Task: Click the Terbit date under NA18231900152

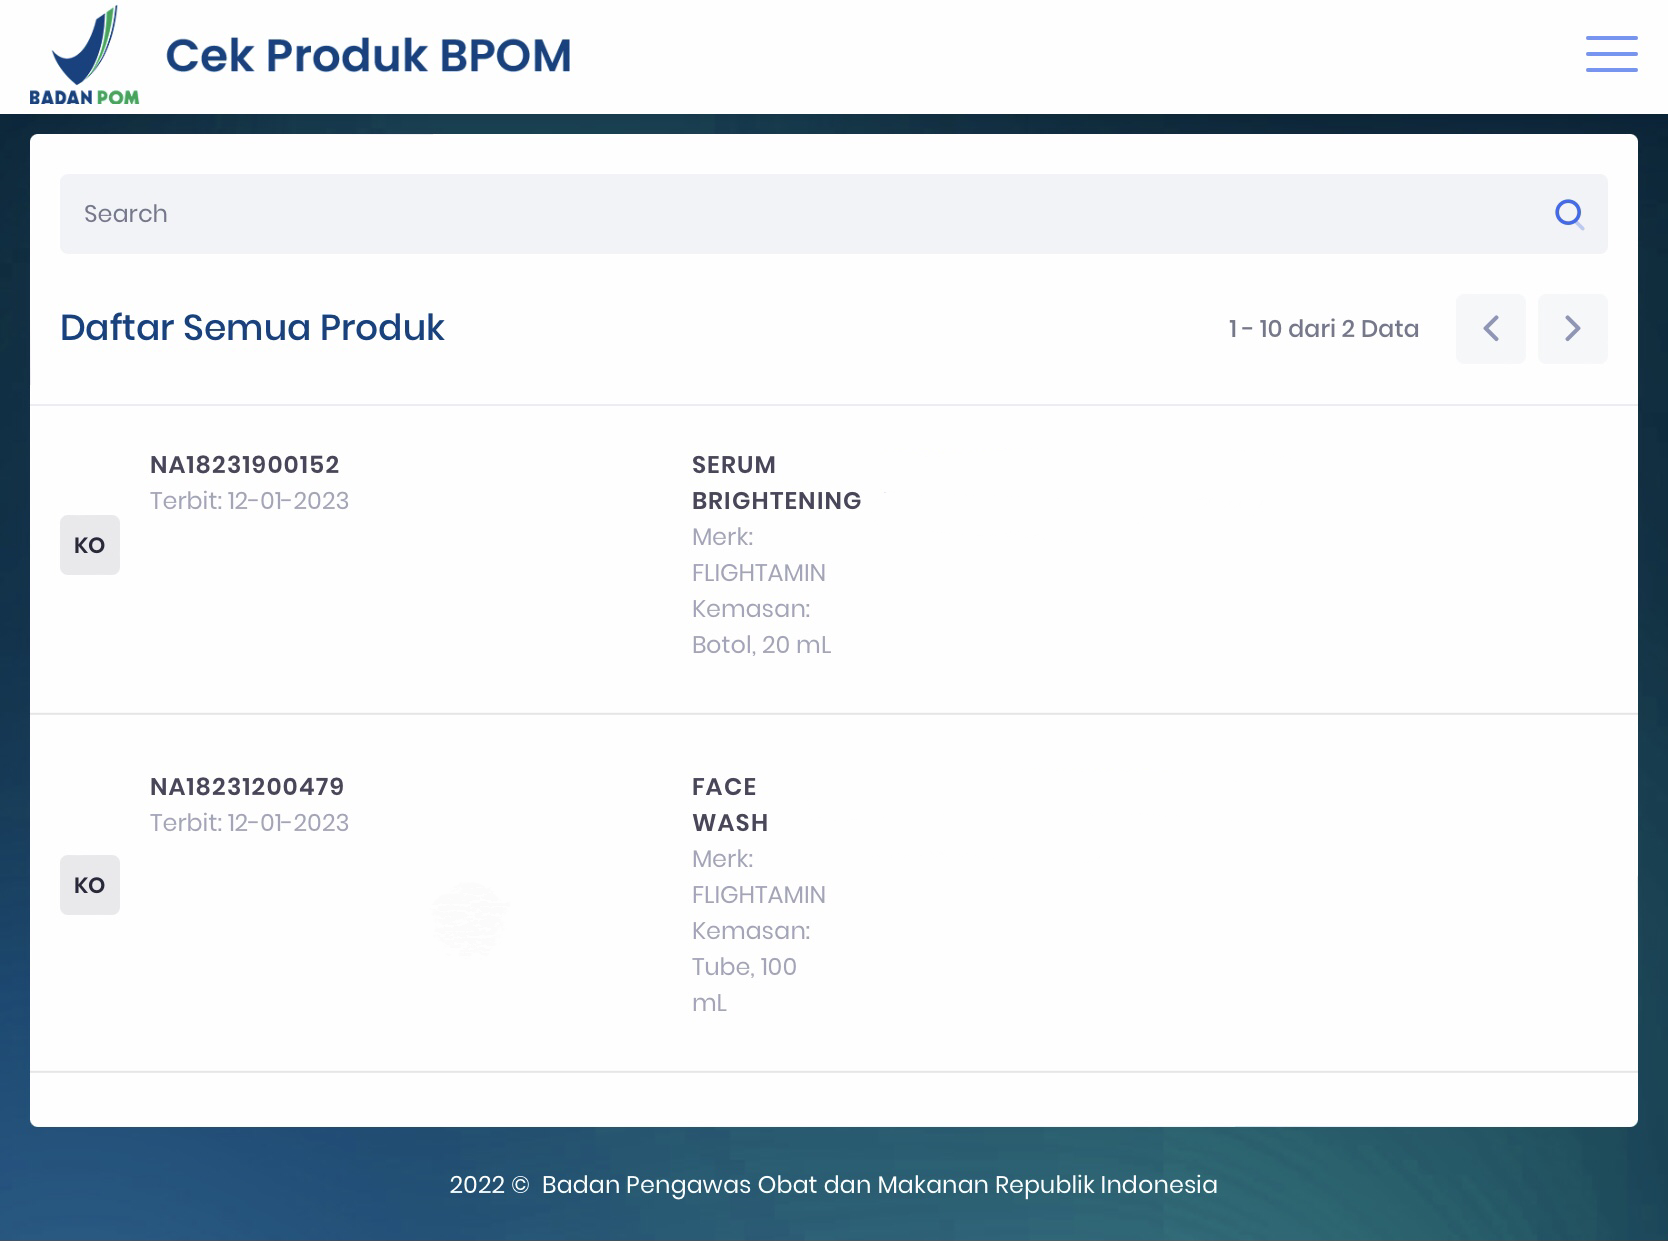Action: 249,501
